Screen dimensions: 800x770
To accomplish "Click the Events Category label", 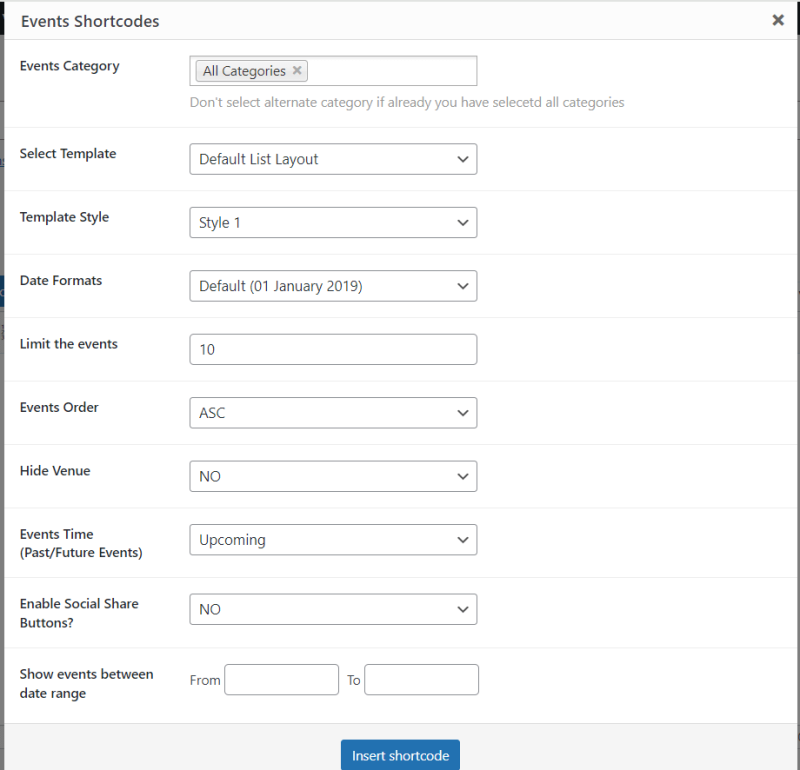I will pos(69,66).
